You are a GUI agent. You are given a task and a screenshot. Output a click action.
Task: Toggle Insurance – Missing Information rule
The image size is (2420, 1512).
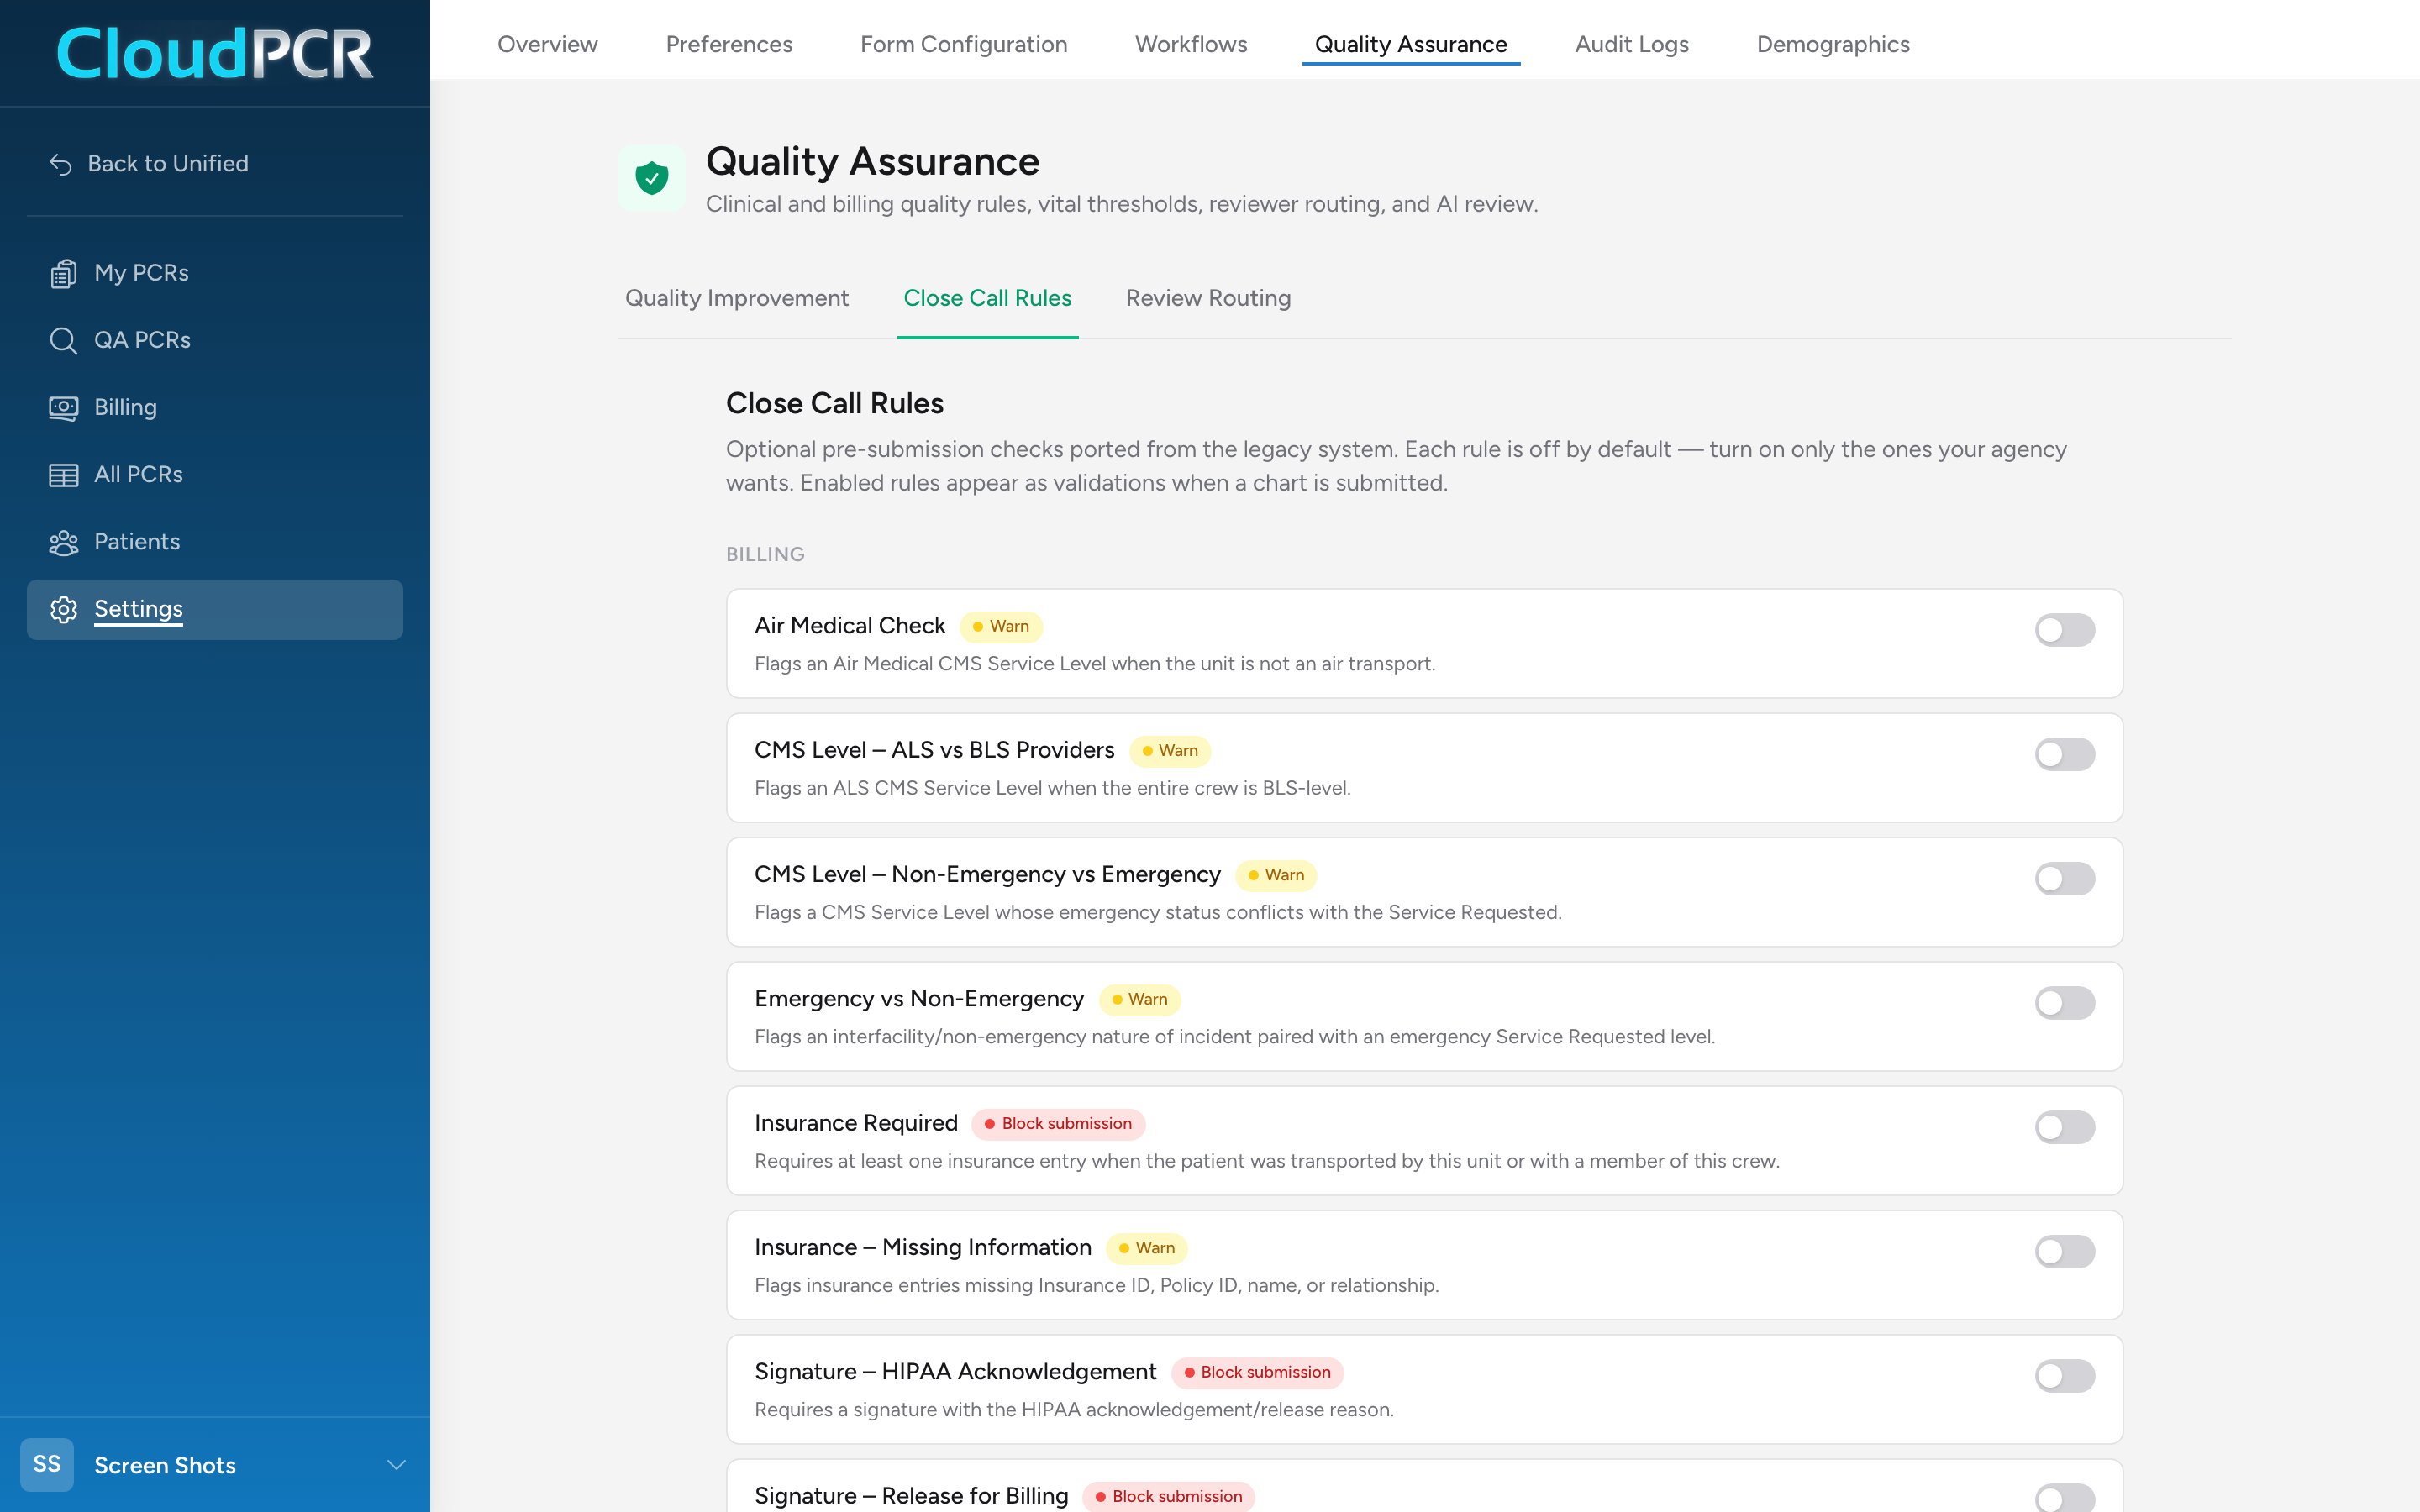coord(2064,1252)
